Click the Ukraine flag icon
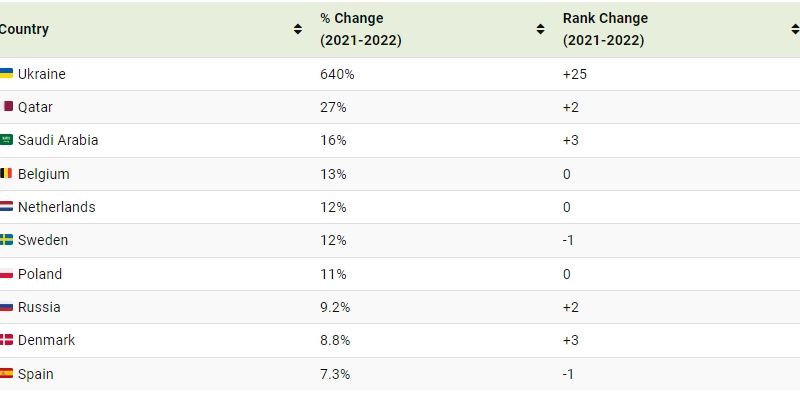The width and height of the screenshot is (800, 400). click(6, 74)
